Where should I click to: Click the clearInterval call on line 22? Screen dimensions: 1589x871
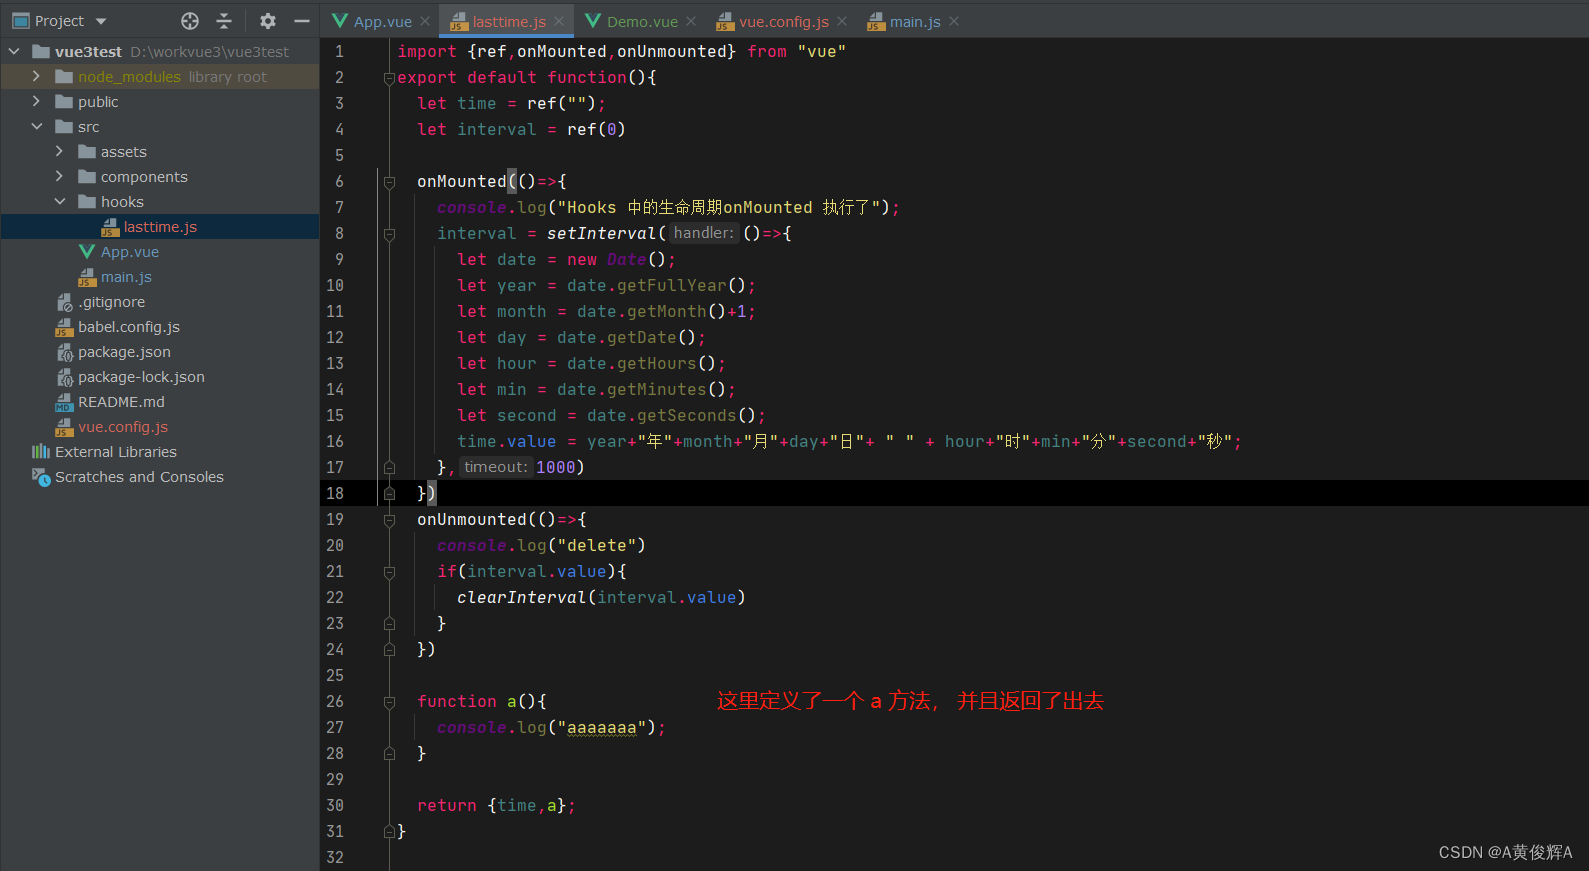[521, 597]
